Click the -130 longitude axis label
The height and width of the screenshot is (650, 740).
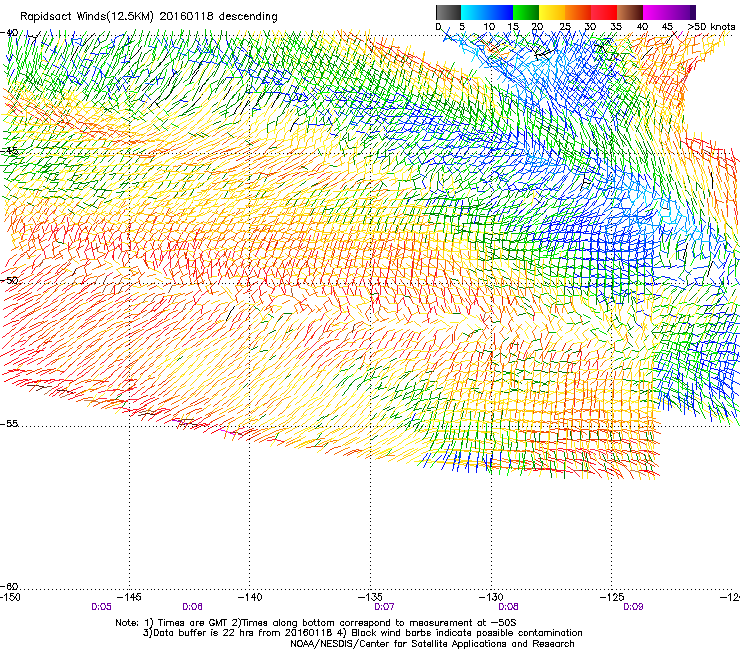491,597
